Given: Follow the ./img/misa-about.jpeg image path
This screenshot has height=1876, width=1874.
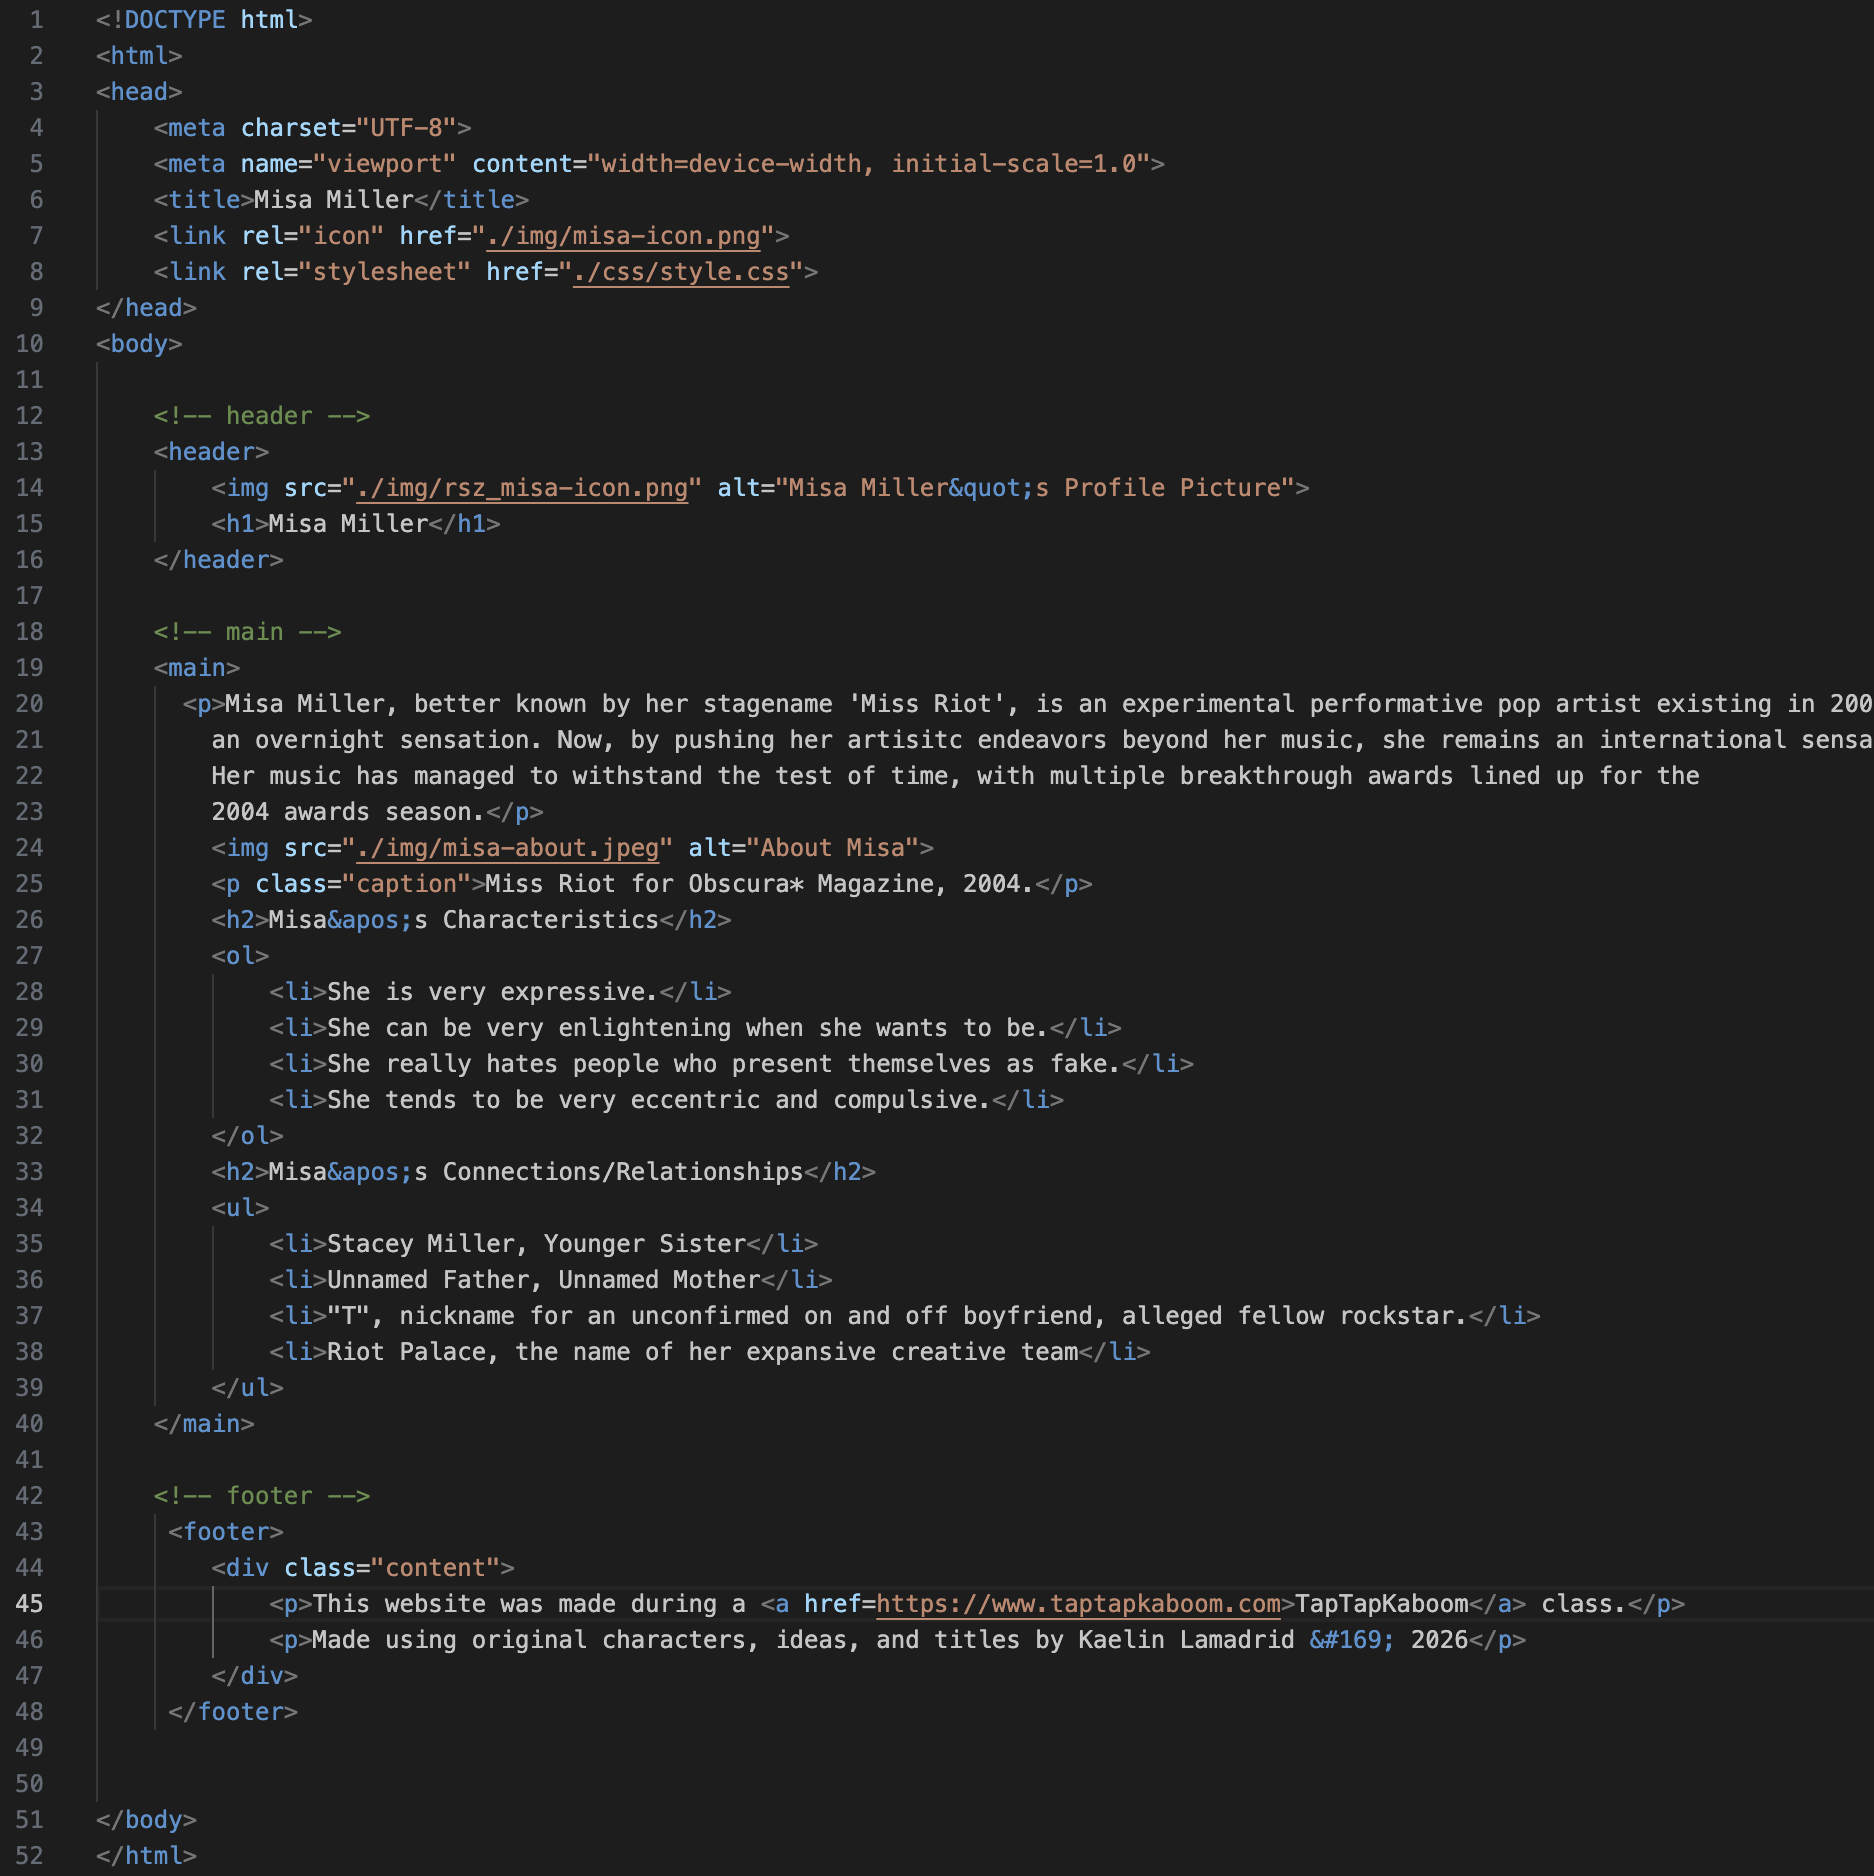Looking at the screenshot, I should pyautogui.click(x=508, y=848).
